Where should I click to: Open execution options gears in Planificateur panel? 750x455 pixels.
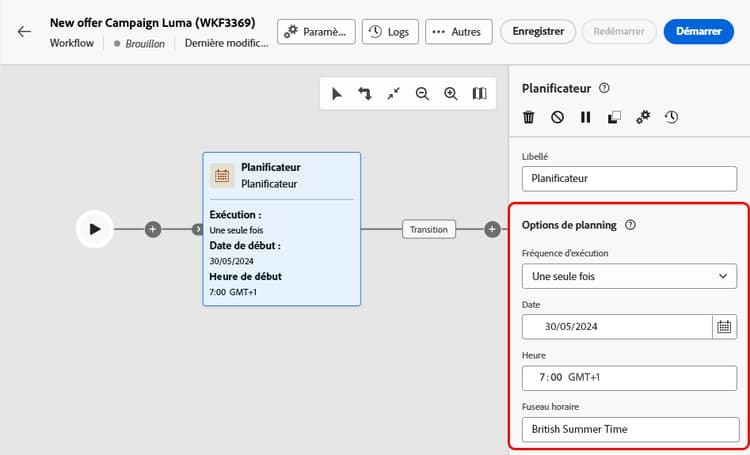[643, 117]
